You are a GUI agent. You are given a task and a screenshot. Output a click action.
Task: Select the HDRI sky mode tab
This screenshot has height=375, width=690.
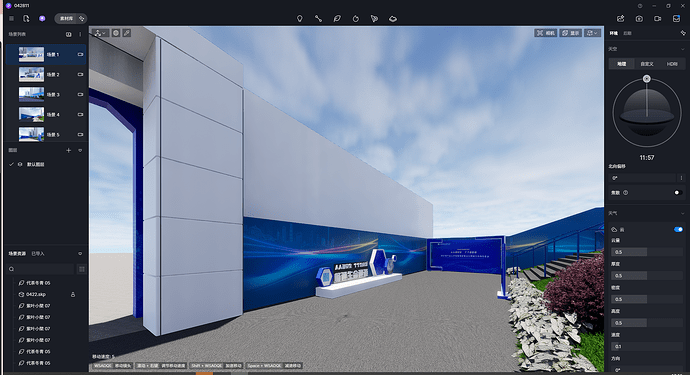pos(672,64)
